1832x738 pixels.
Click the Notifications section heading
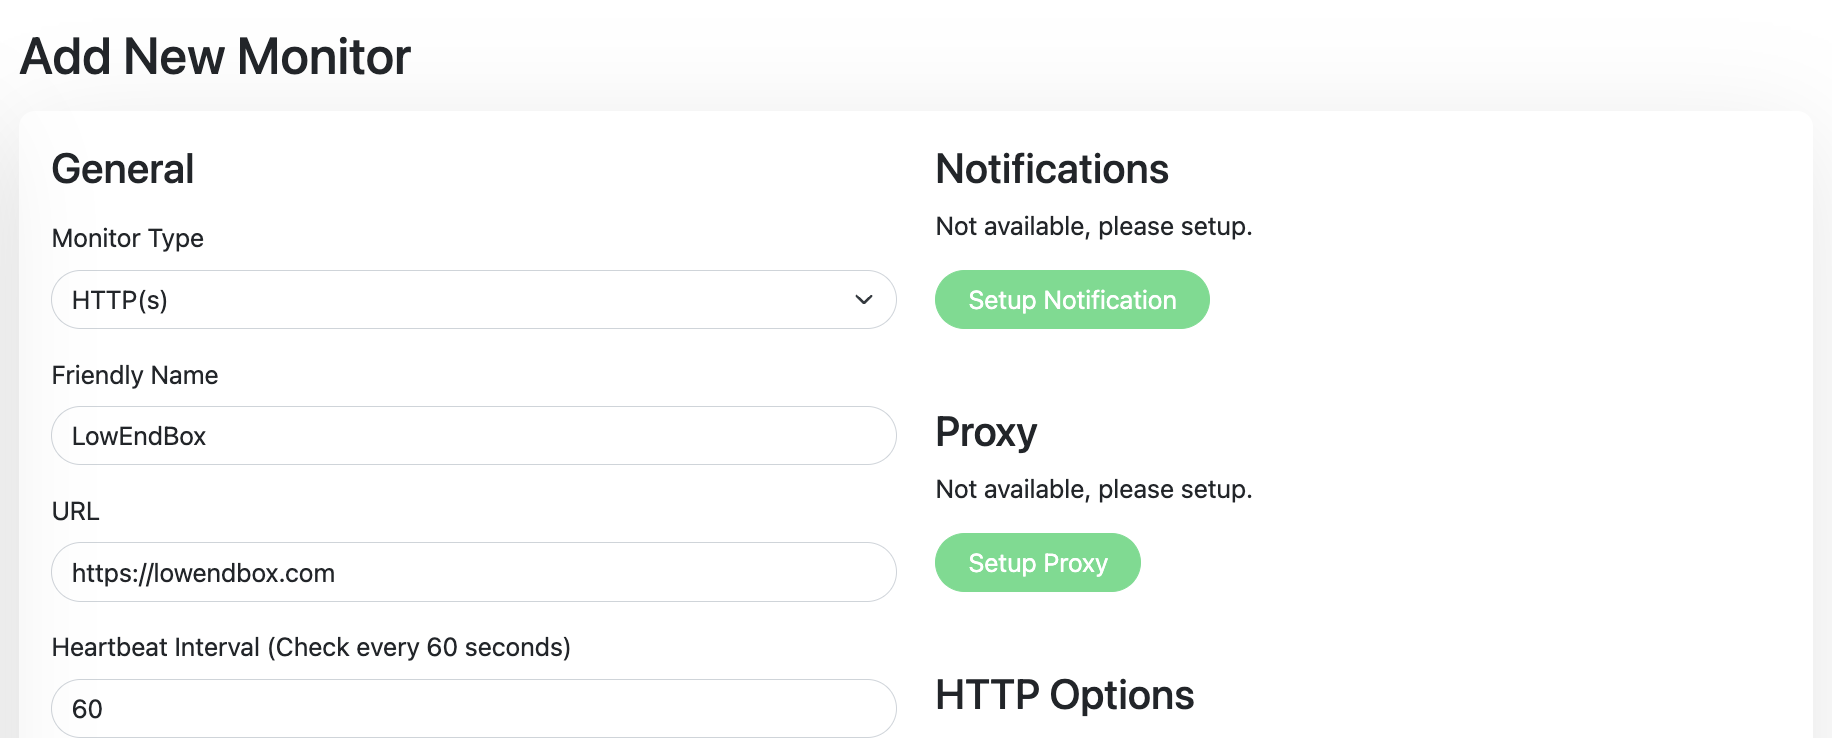pos(1052,169)
